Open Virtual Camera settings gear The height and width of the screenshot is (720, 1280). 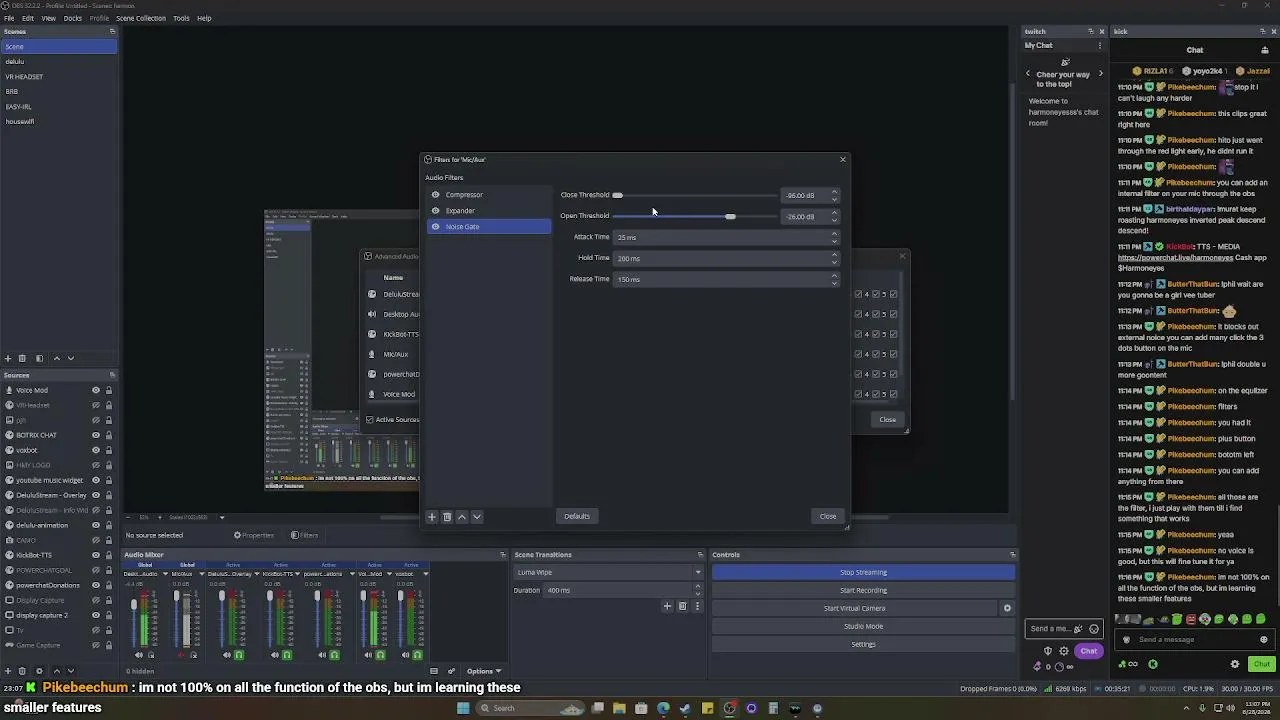[1007, 608]
